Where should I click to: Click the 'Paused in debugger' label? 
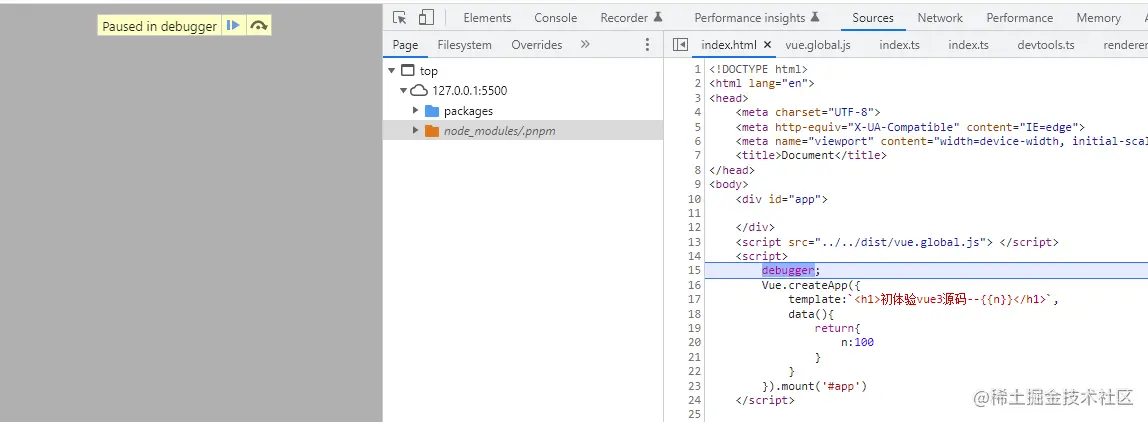[x=160, y=26]
